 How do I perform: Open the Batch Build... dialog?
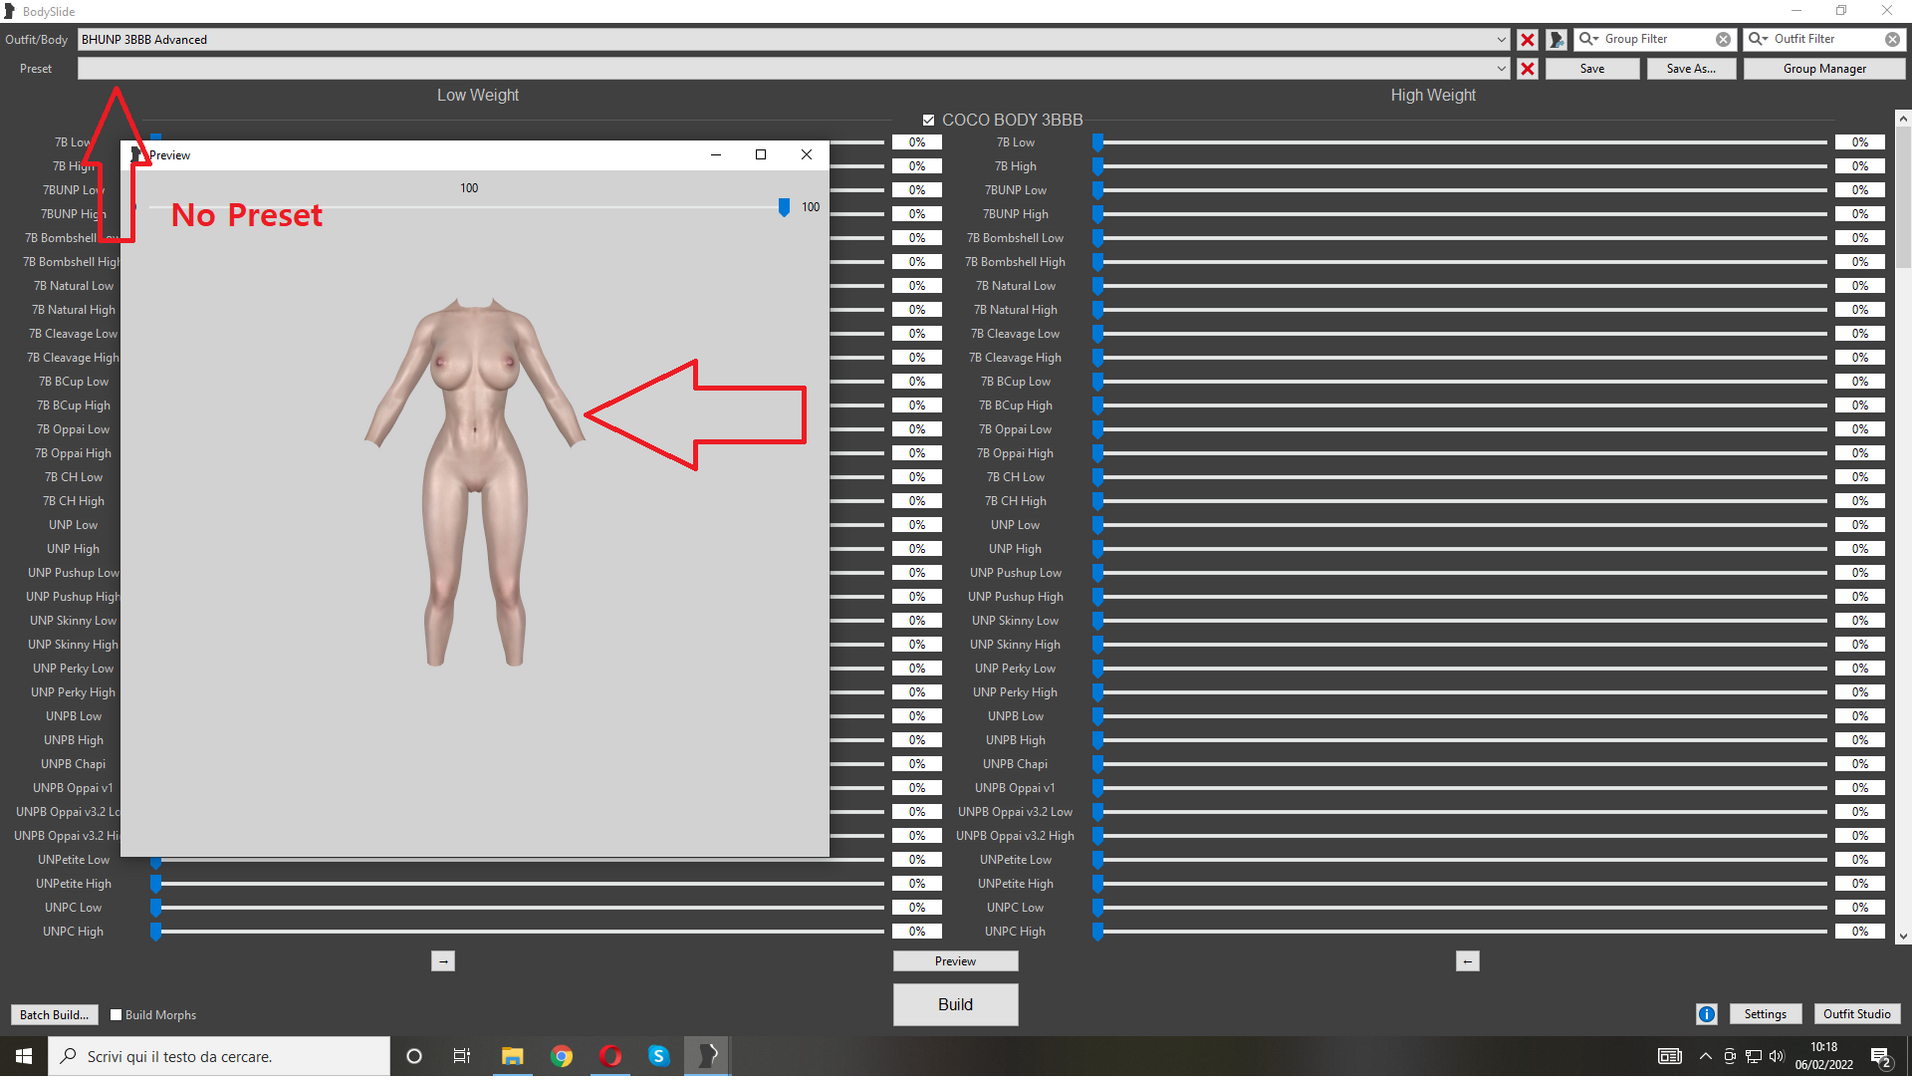[x=54, y=1014]
